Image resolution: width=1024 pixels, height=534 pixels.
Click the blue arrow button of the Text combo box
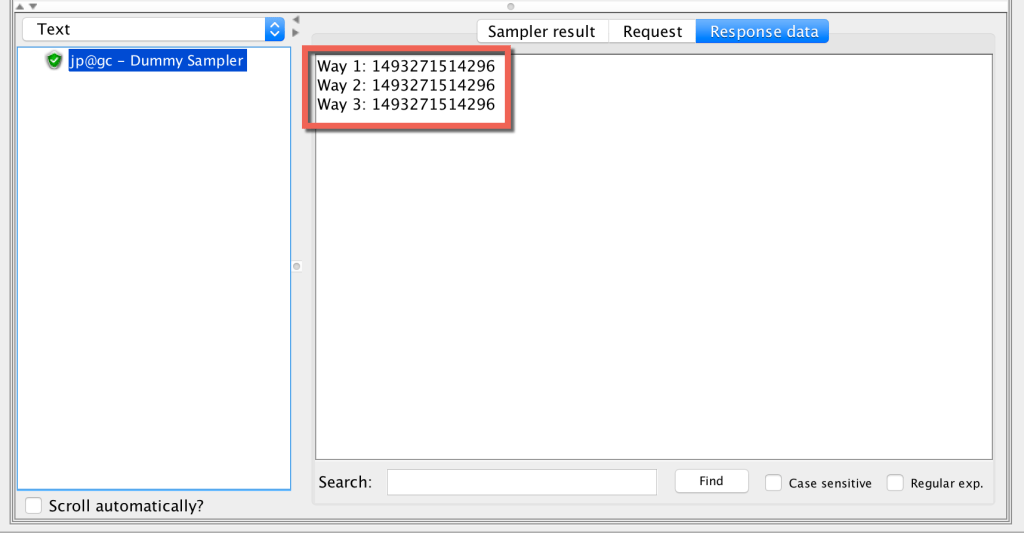[x=275, y=30]
